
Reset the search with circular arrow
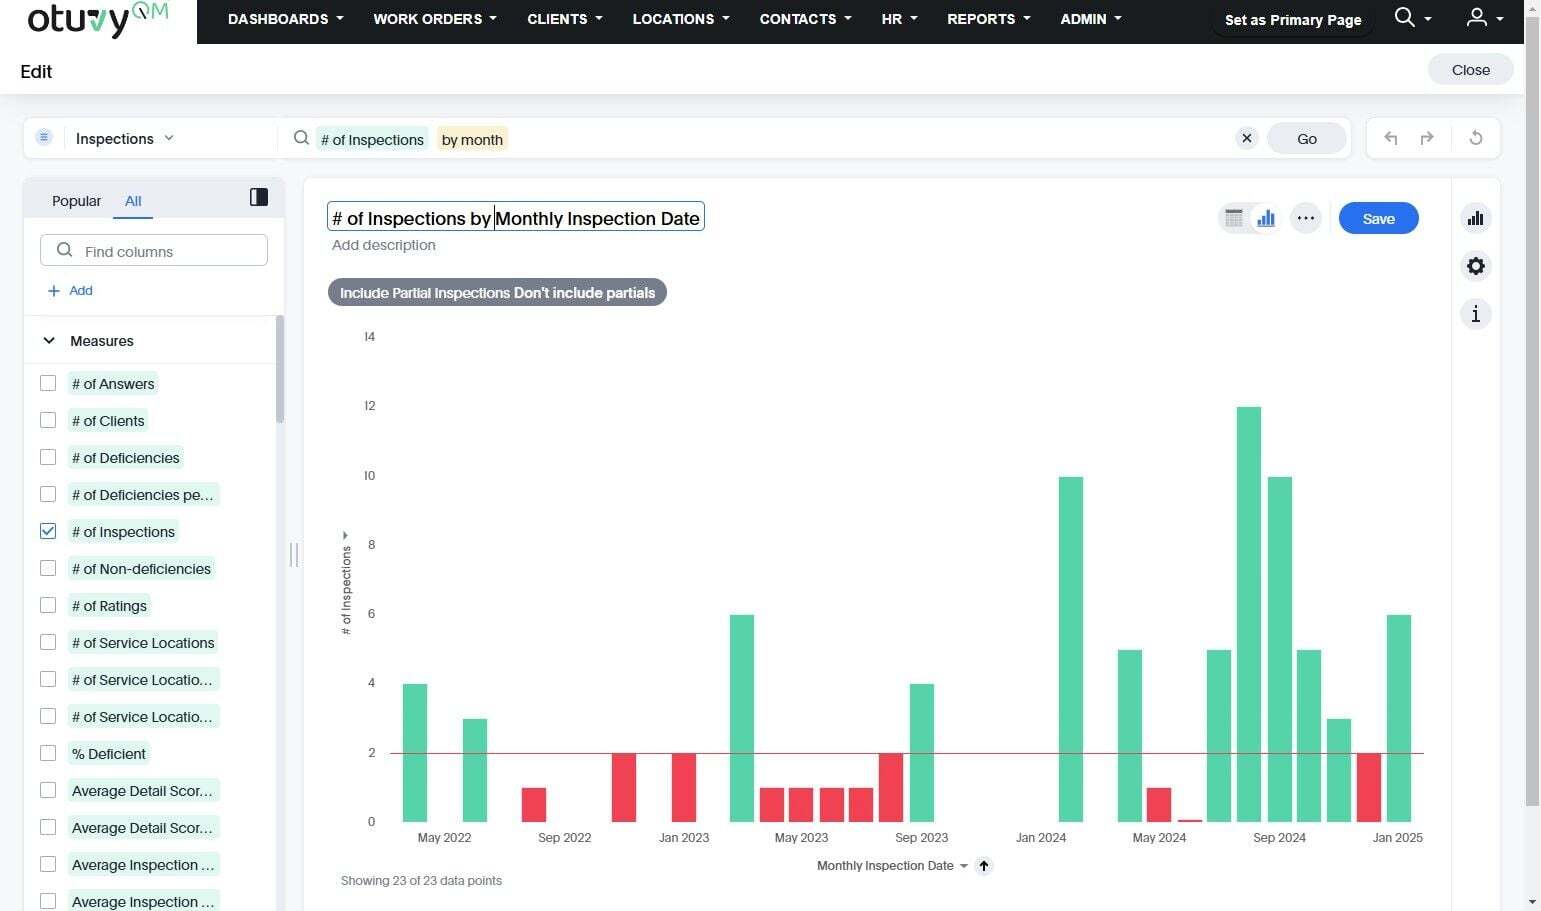click(1476, 138)
